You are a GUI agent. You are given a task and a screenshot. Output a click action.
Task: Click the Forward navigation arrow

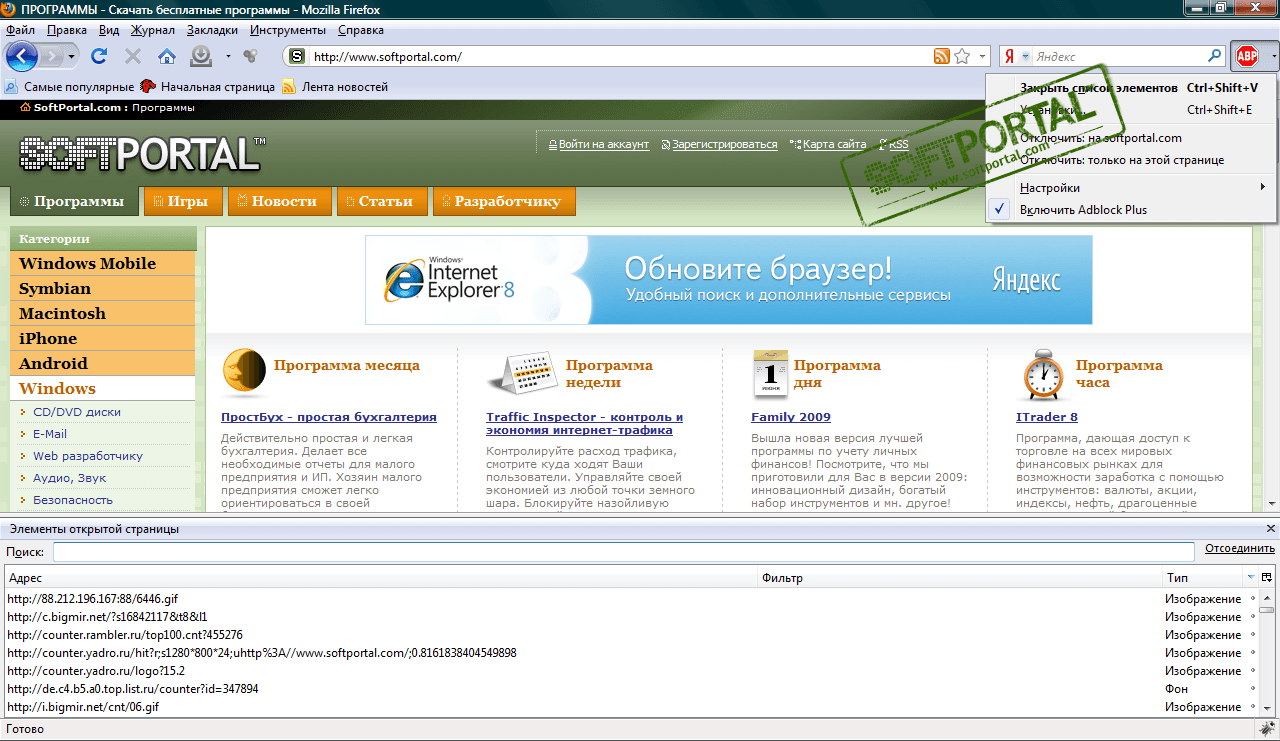(52, 56)
